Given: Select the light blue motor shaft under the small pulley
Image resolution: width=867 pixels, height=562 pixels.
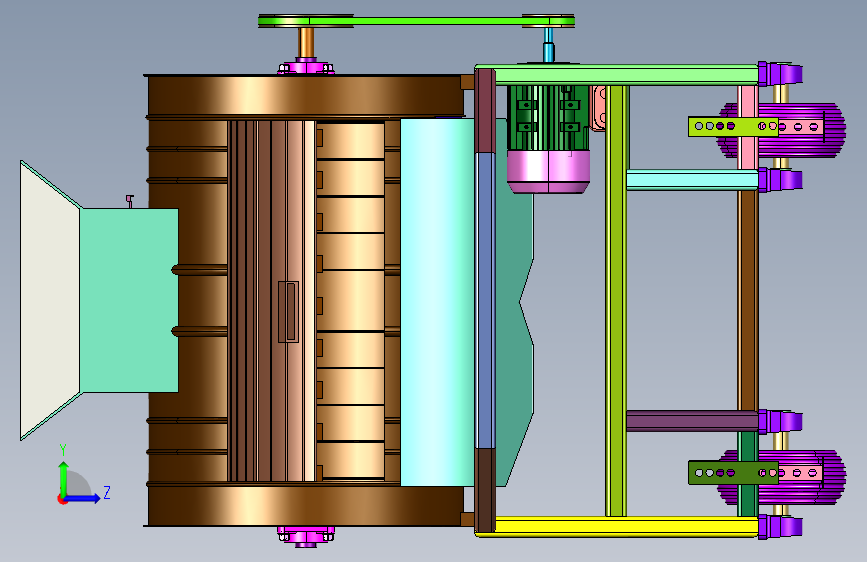Looking at the screenshot, I should (x=549, y=45).
